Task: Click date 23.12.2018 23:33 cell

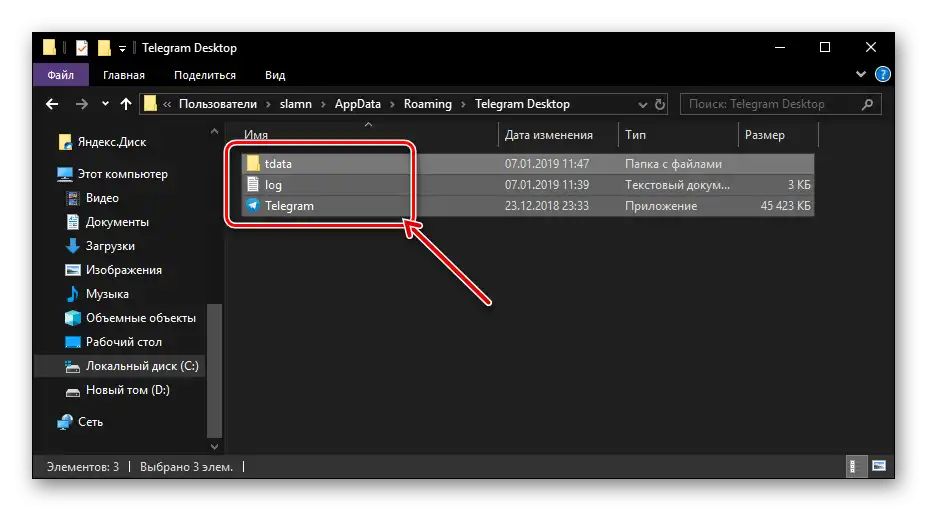Action: (x=547, y=206)
